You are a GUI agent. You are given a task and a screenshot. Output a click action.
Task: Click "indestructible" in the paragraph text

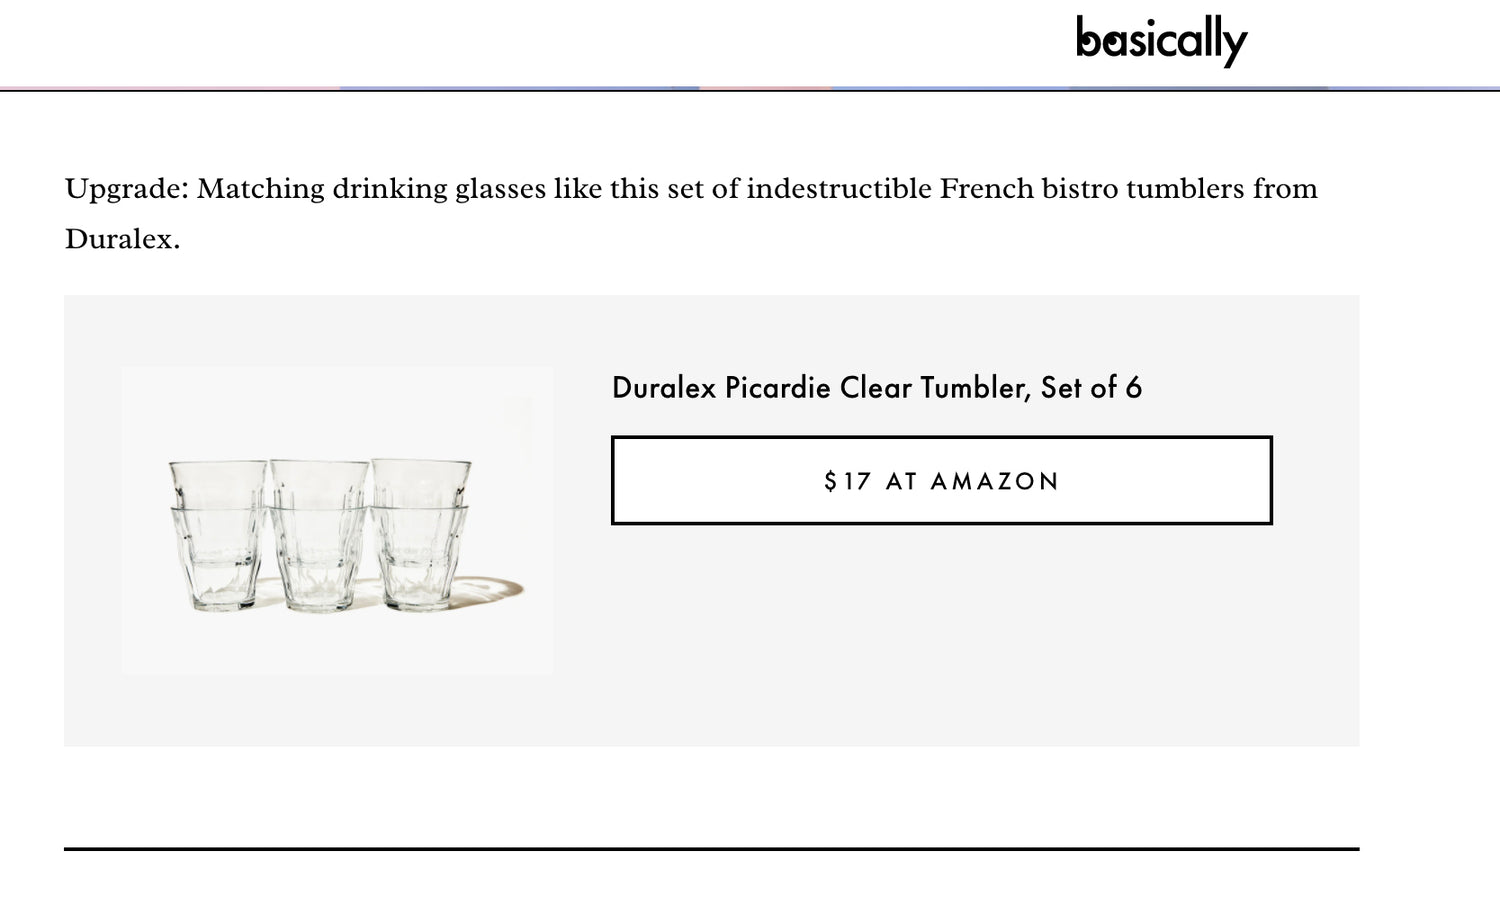click(x=838, y=189)
